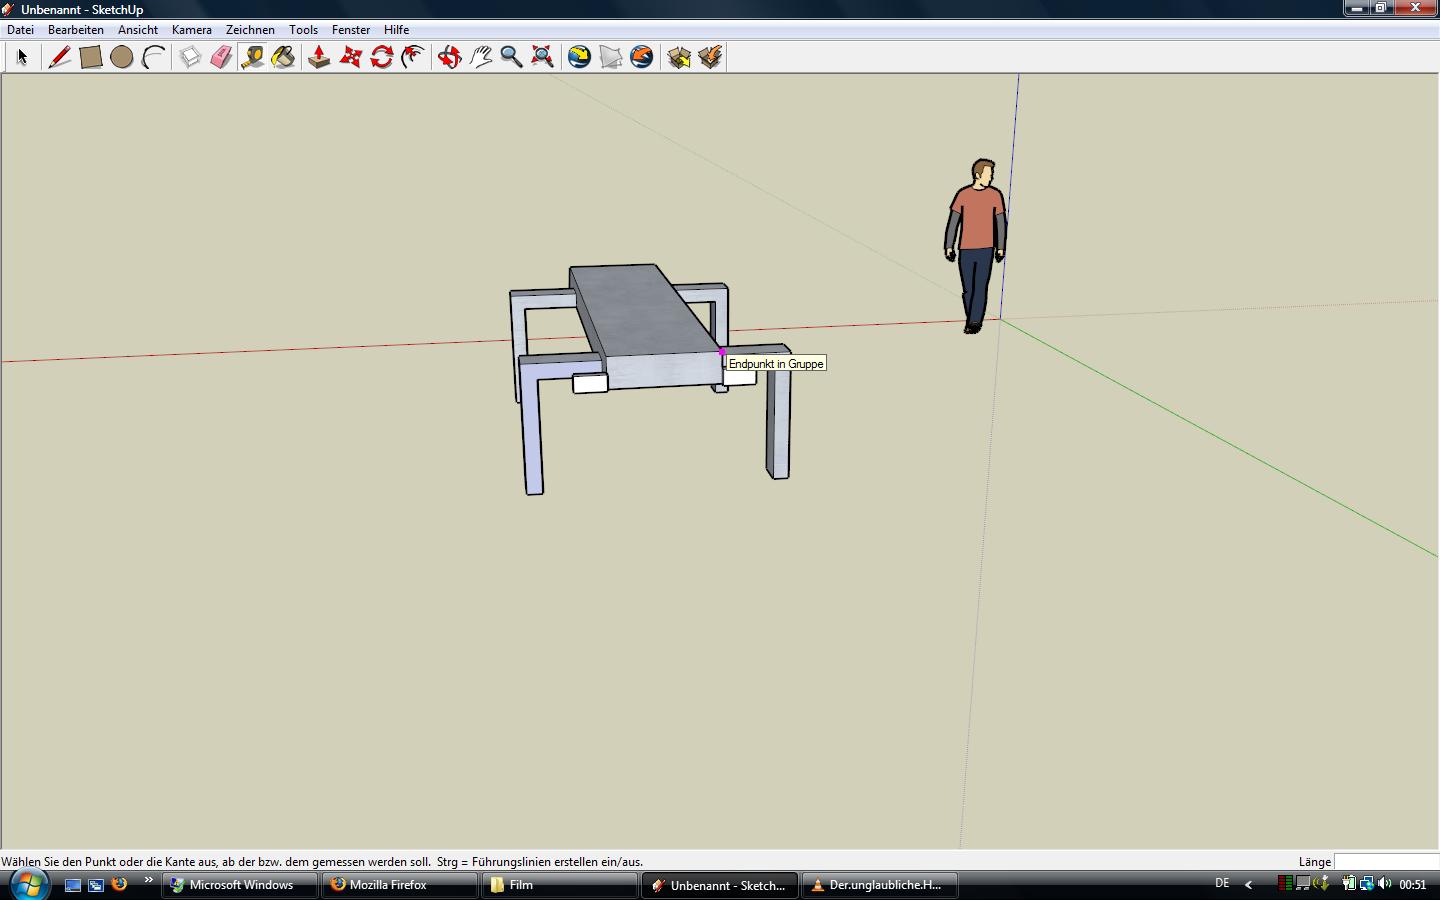Use the Zoom Extents tool
The width and height of the screenshot is (1440, 900).
[542, 57]
